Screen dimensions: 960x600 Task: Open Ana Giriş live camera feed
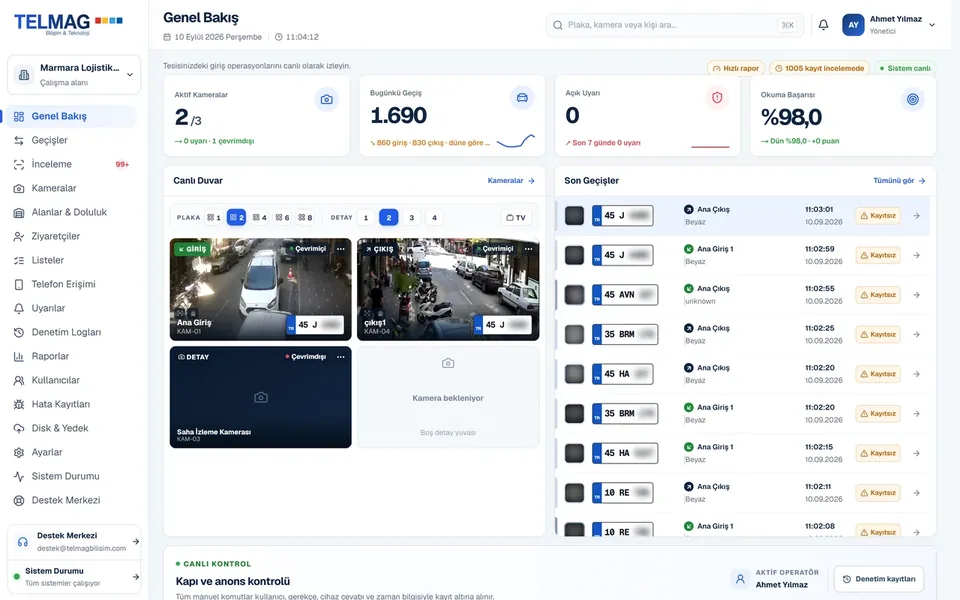click(x=261, y=289)
